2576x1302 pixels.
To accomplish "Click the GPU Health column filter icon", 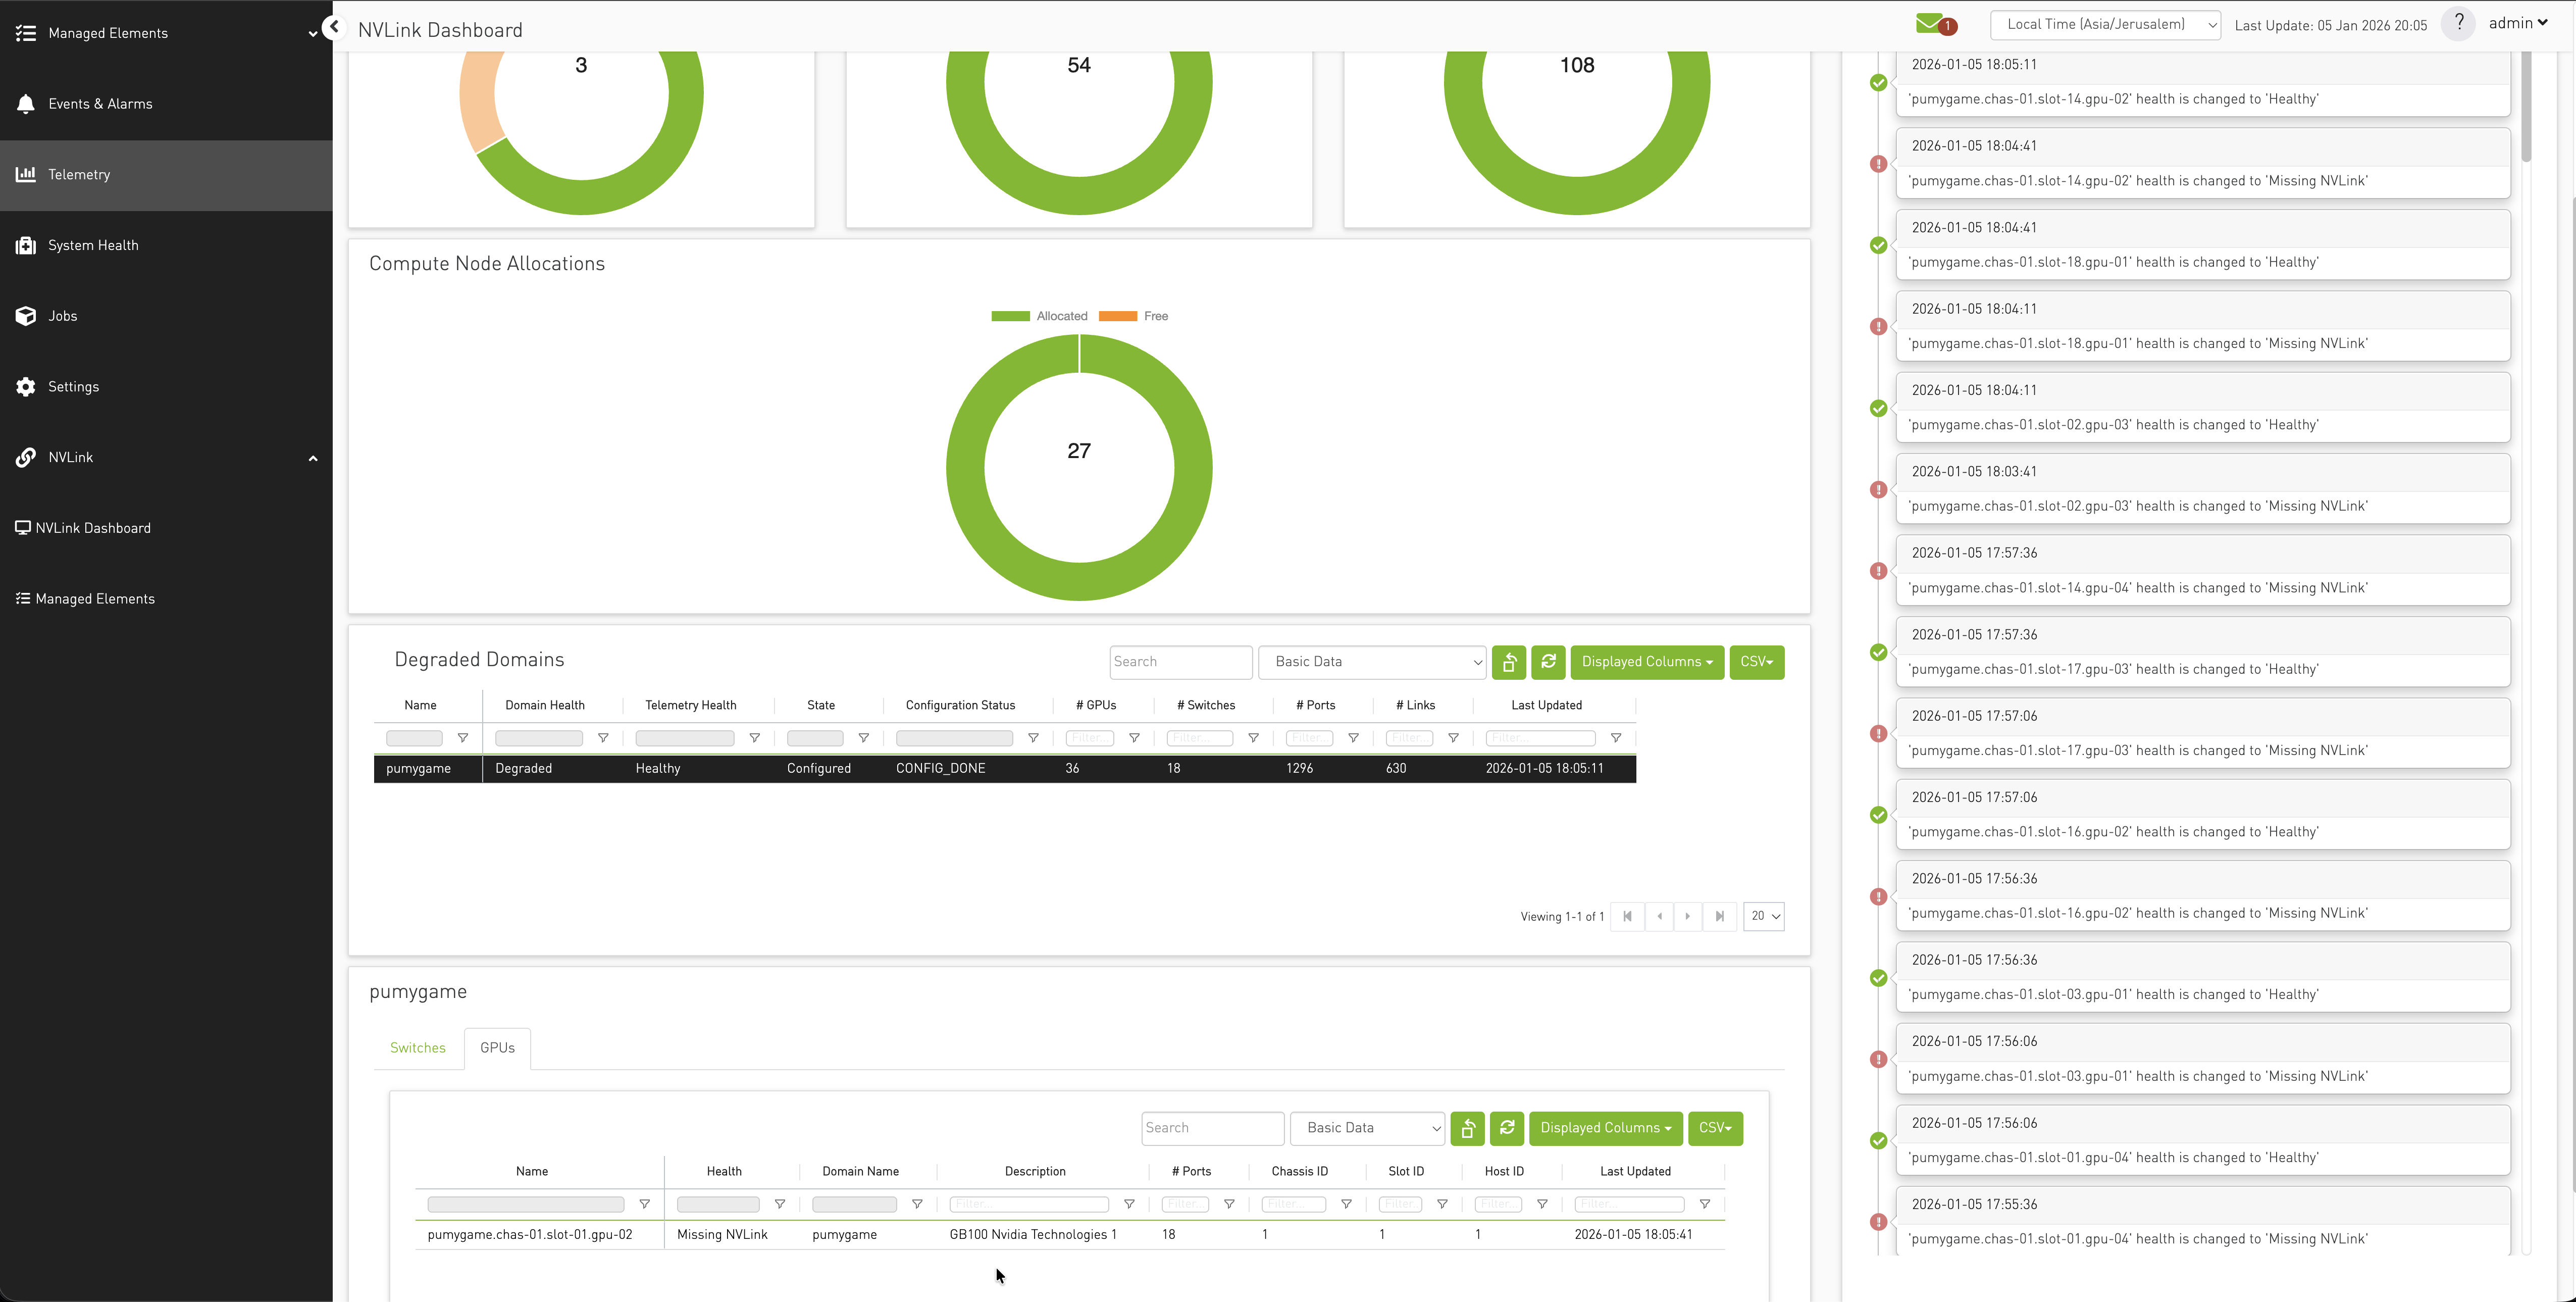I will point(780,1204).
